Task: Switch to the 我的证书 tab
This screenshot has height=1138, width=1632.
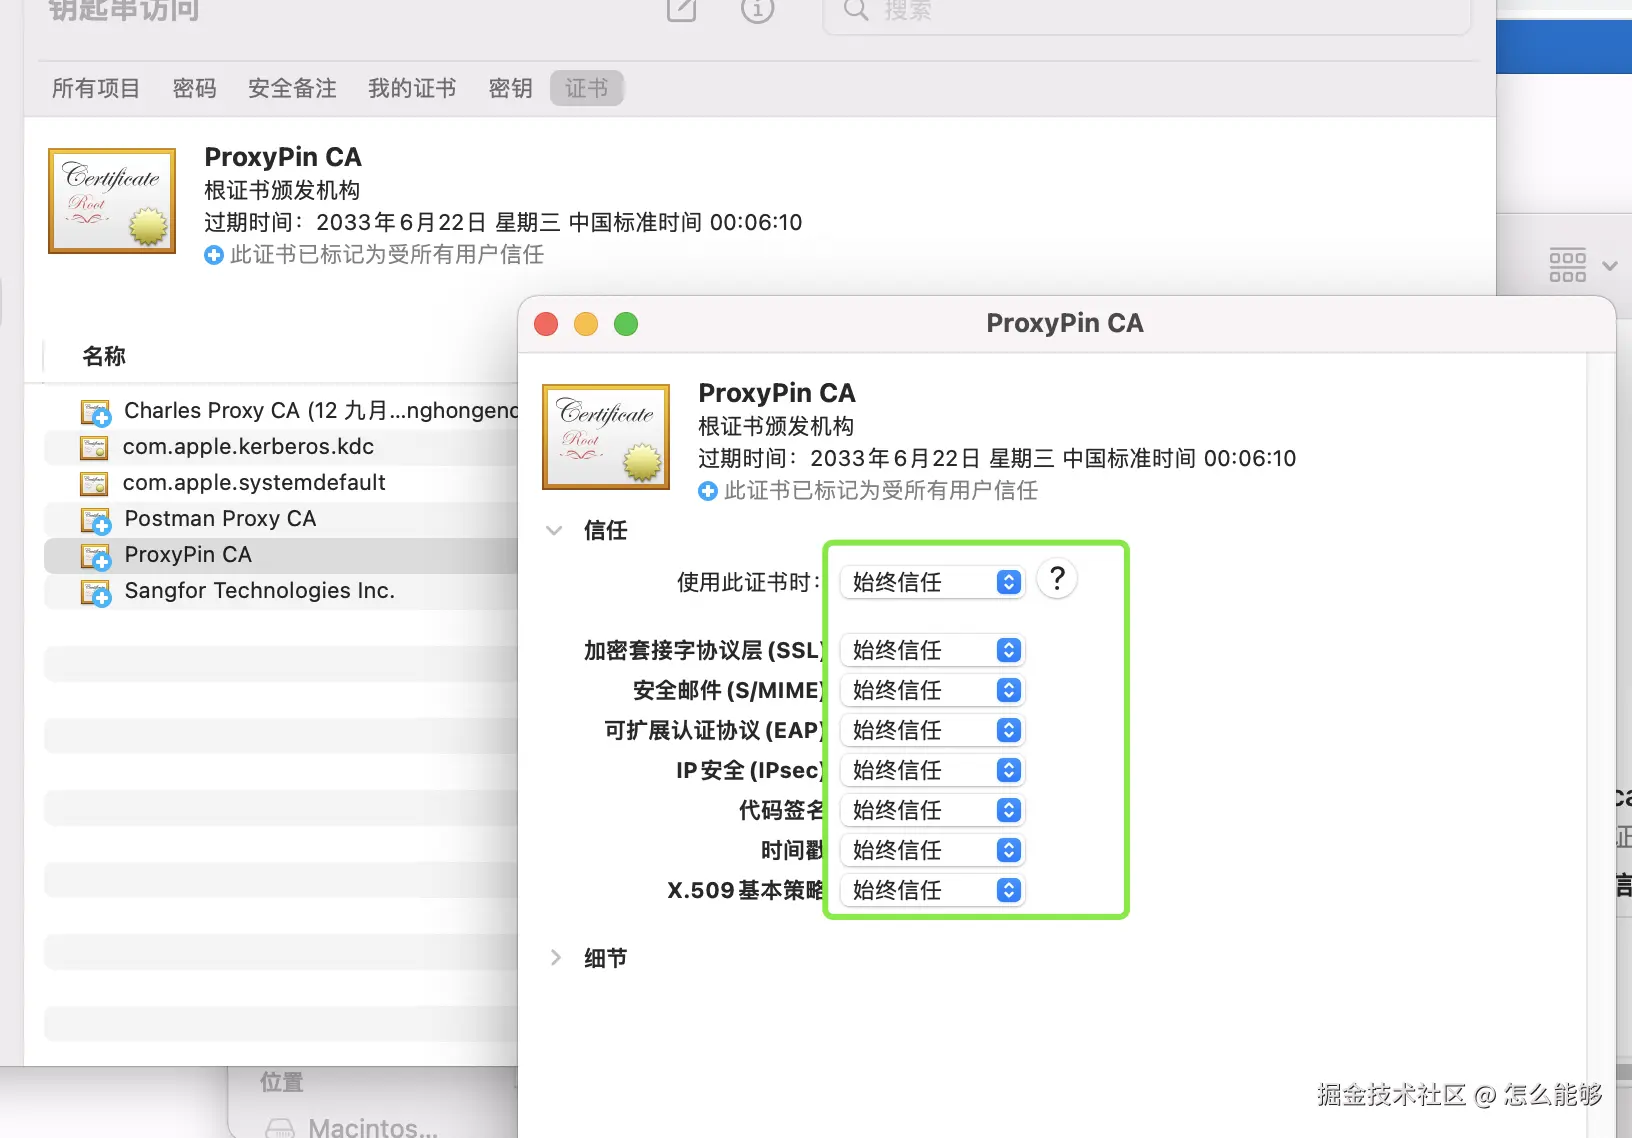Action: [x=412, y=88]
